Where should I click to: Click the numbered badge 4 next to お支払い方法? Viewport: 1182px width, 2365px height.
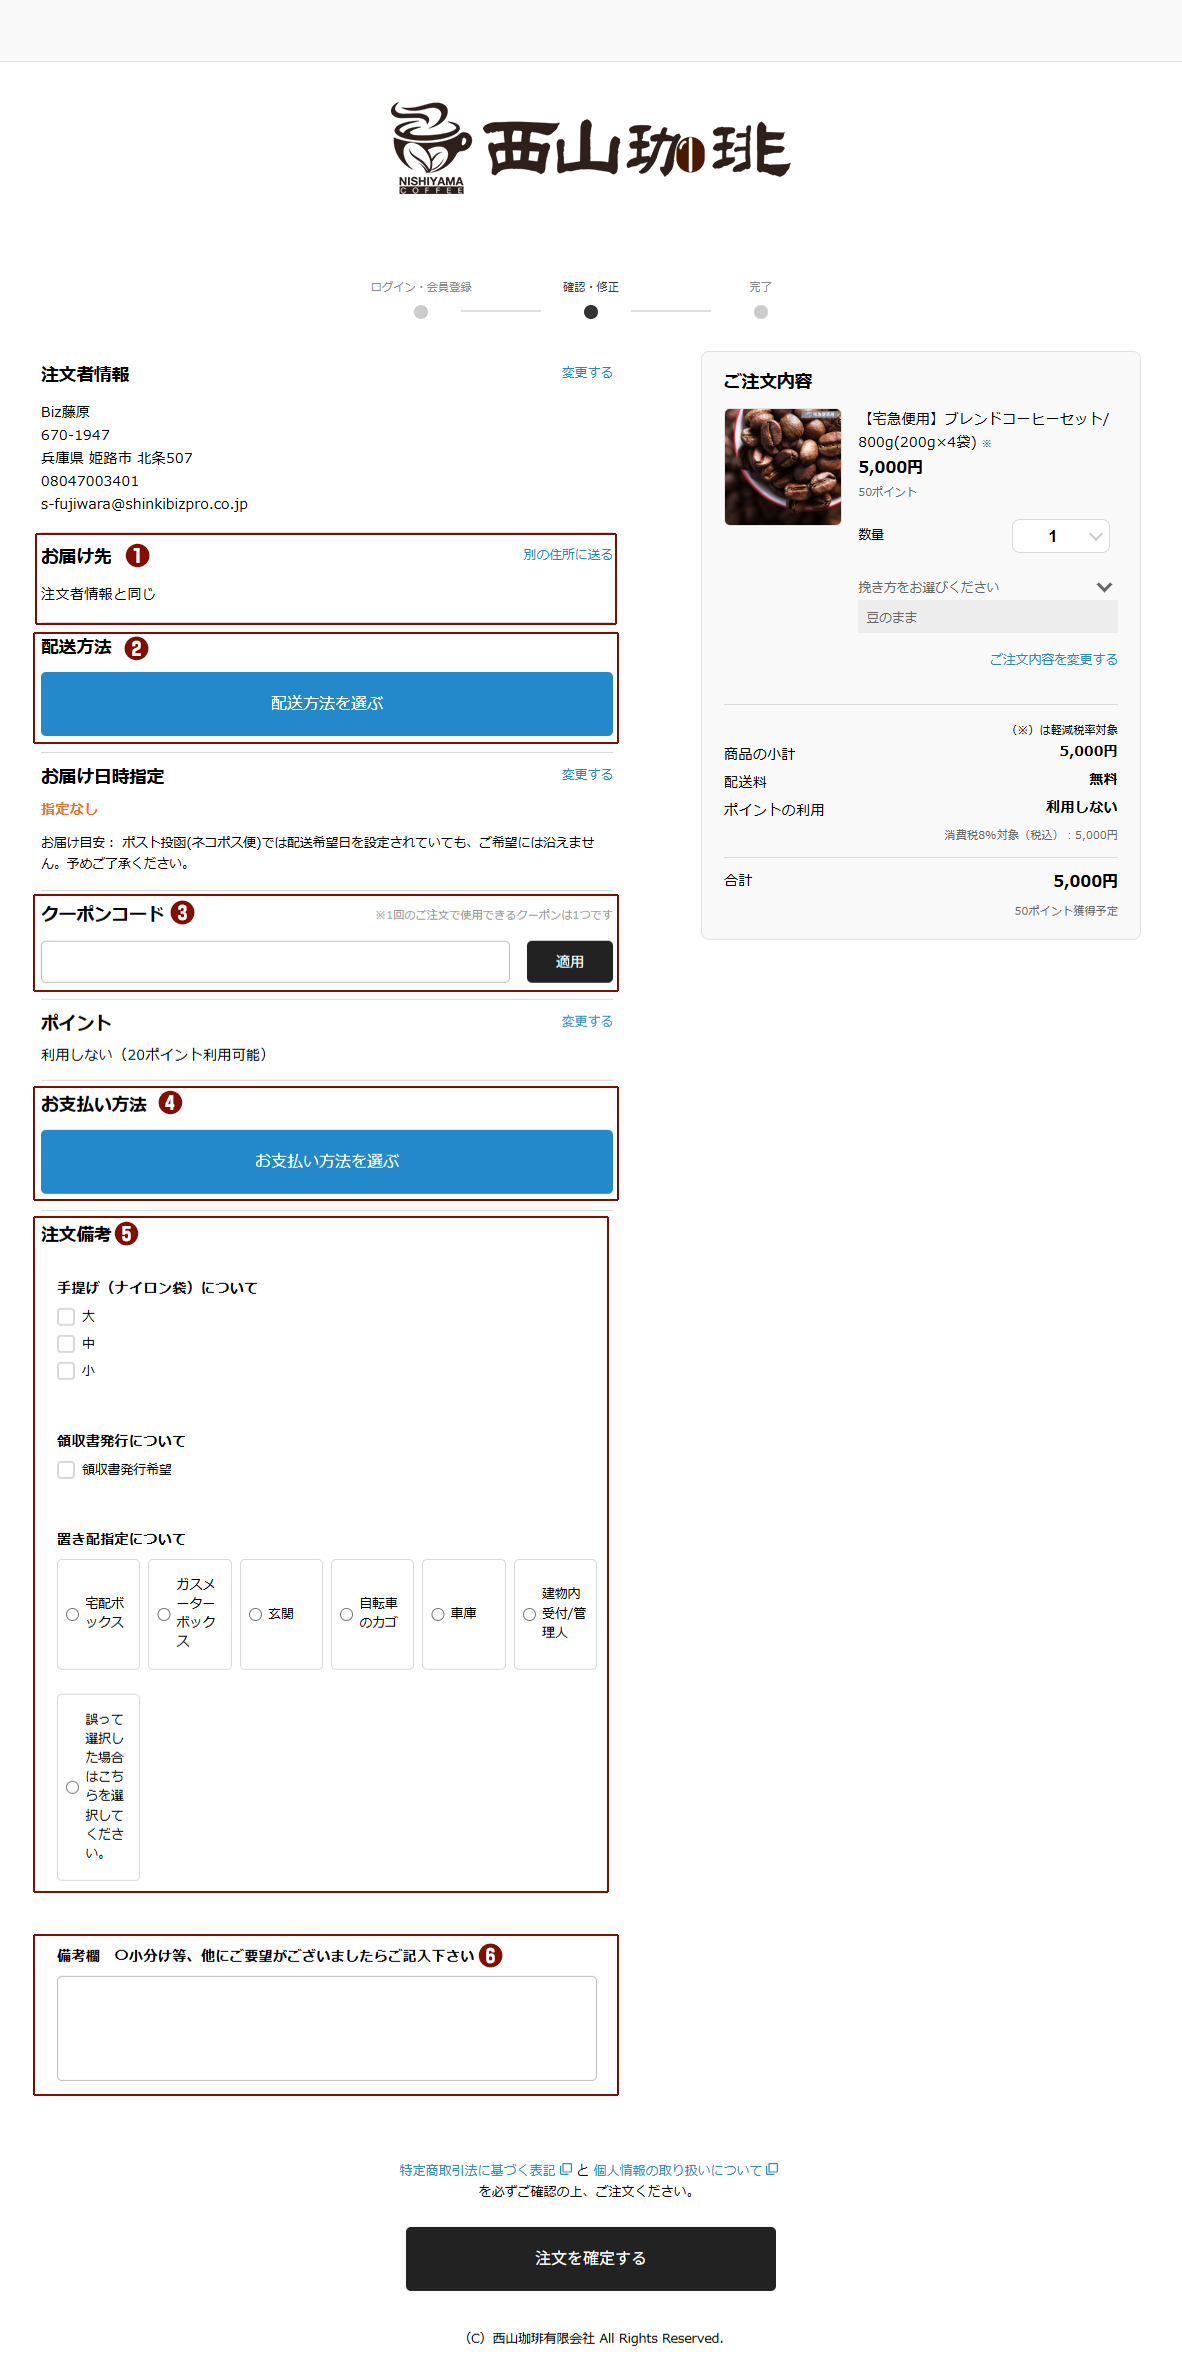(x=170, y=1103)
